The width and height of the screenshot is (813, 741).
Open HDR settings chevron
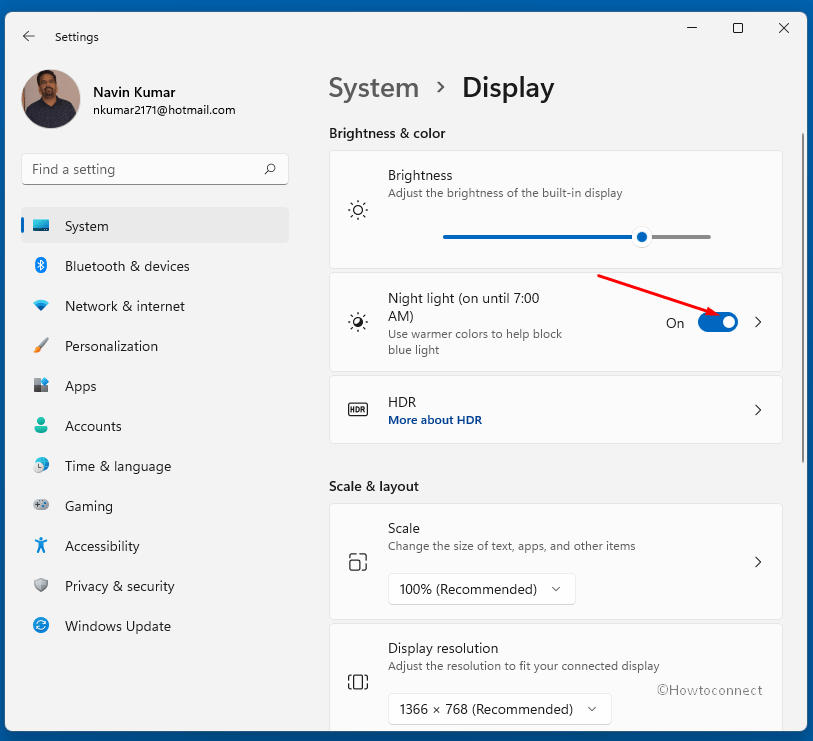point(758,410)
